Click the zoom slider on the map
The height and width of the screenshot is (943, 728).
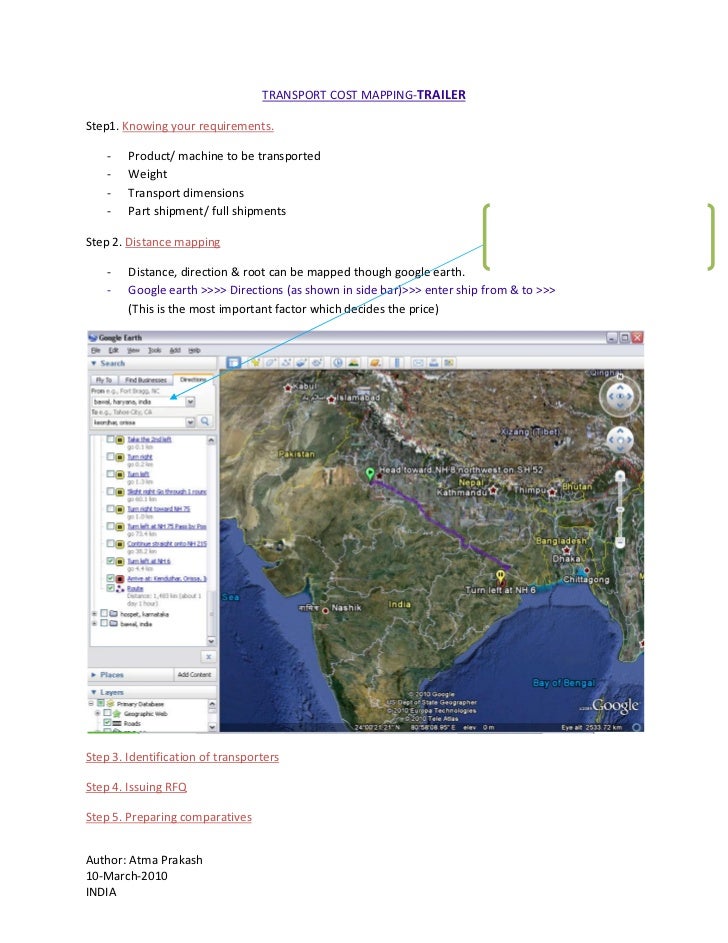[x=620, y=509]
